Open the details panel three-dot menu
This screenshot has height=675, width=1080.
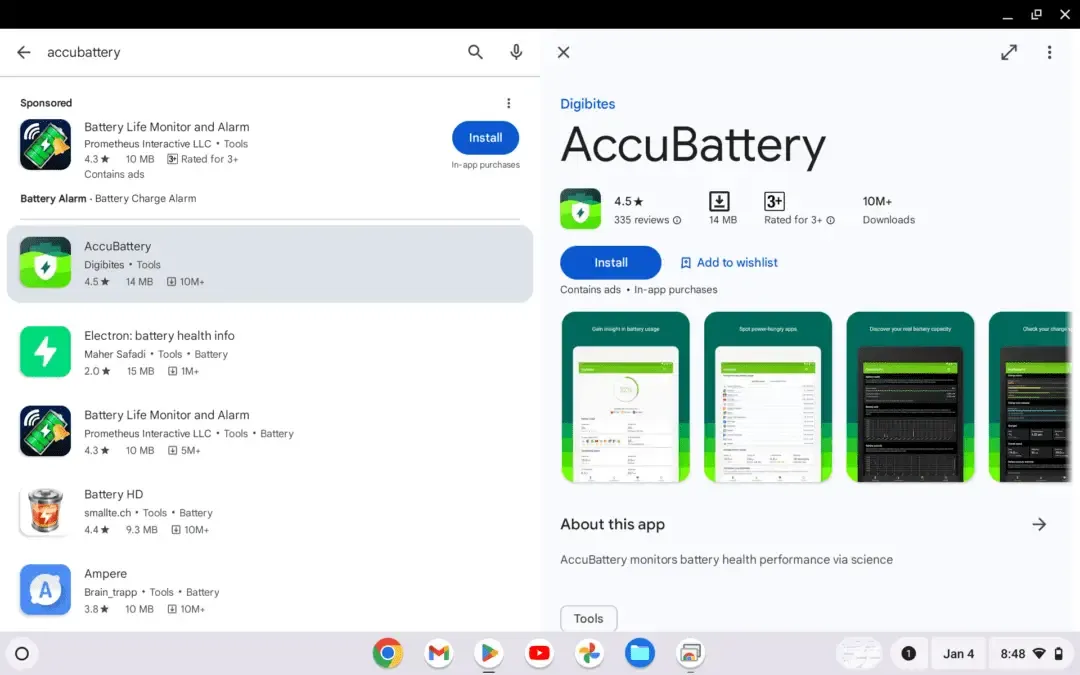(1050, 52)
